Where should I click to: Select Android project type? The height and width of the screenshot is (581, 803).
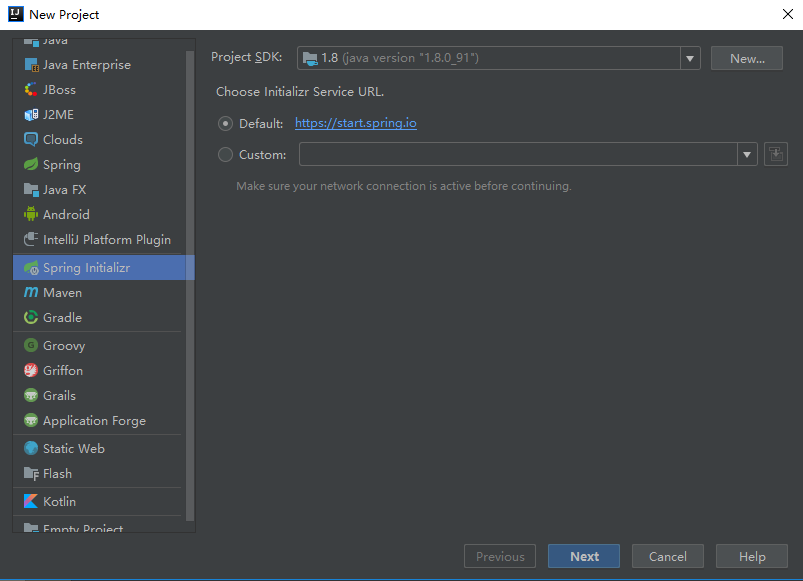98,214
